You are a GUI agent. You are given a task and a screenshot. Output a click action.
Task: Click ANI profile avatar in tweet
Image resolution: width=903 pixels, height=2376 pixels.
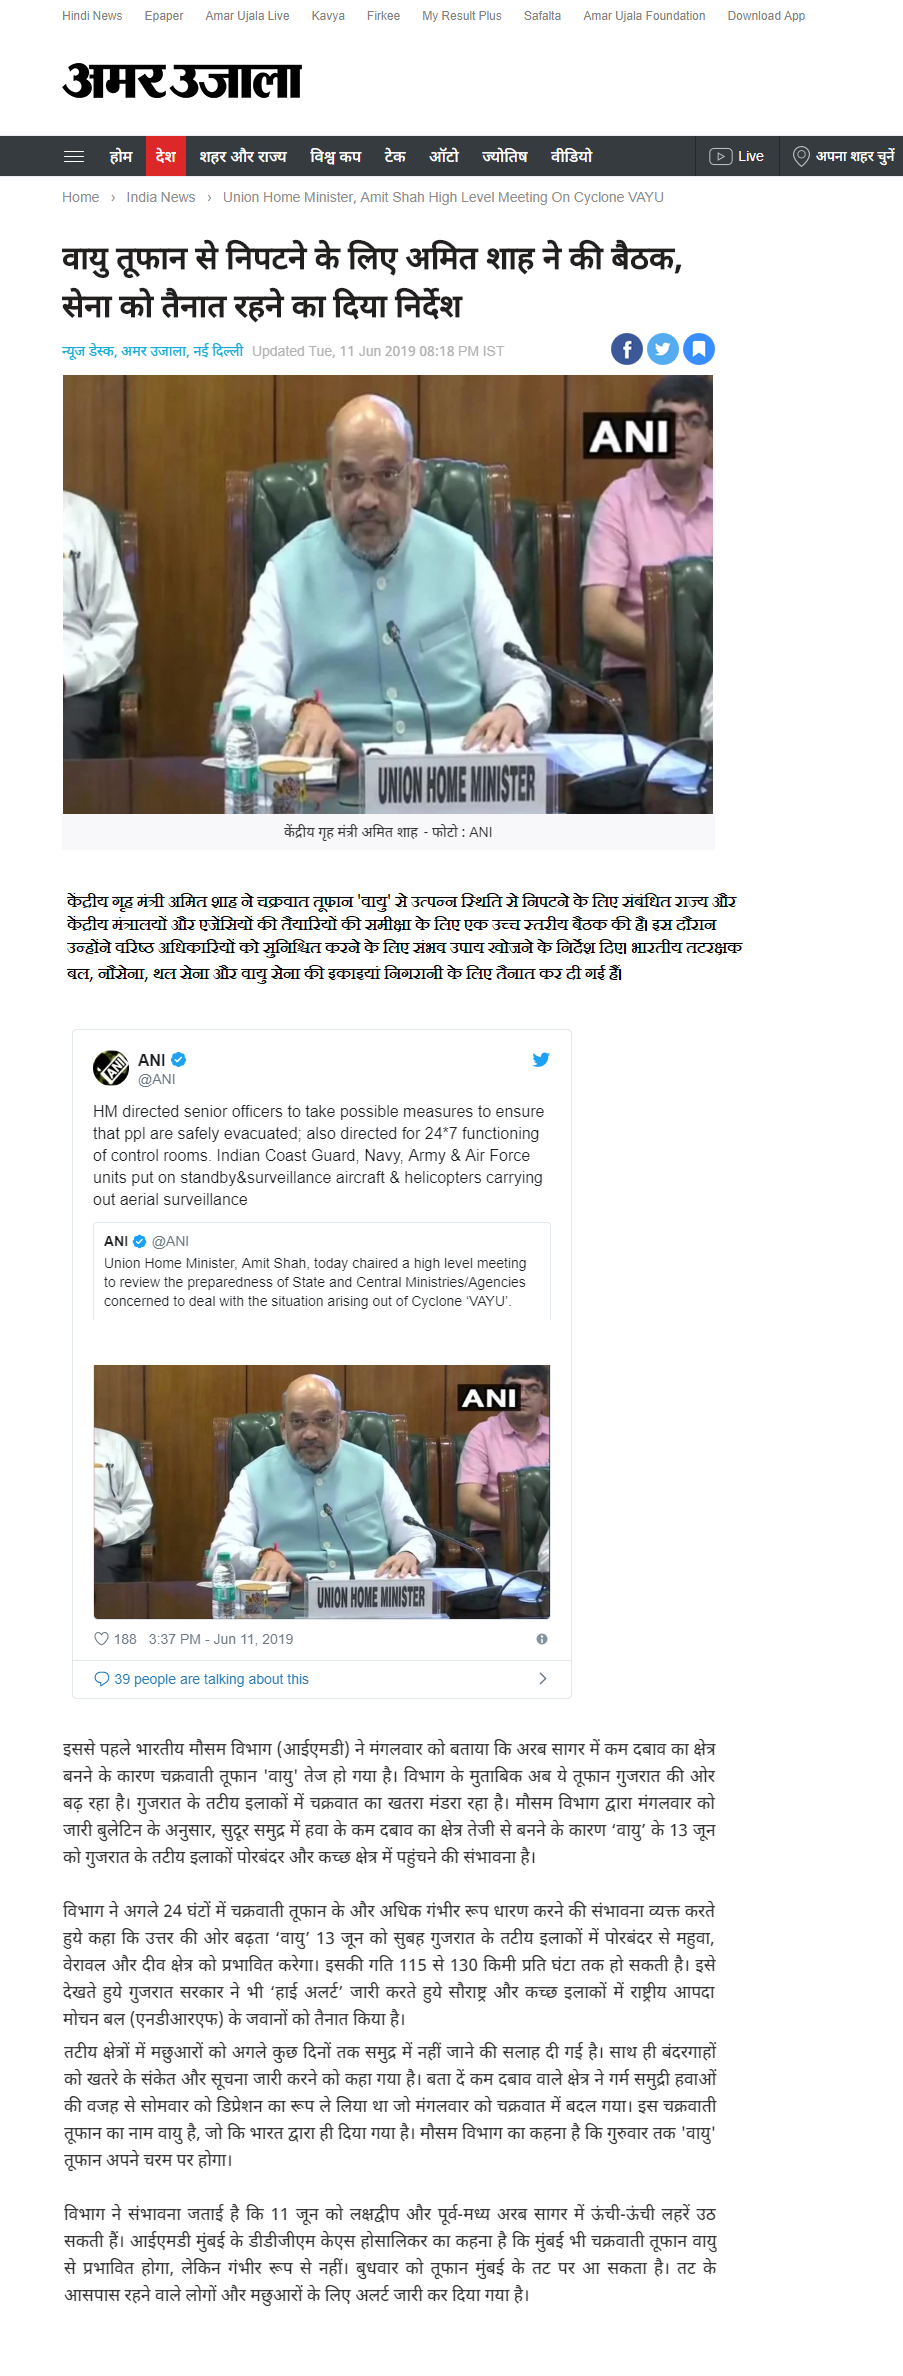point(111,1068)
